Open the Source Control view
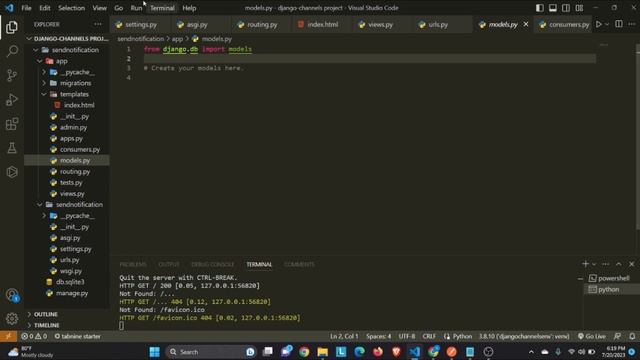The height and width of the screenshot is (360, 640). coord(12,76)
